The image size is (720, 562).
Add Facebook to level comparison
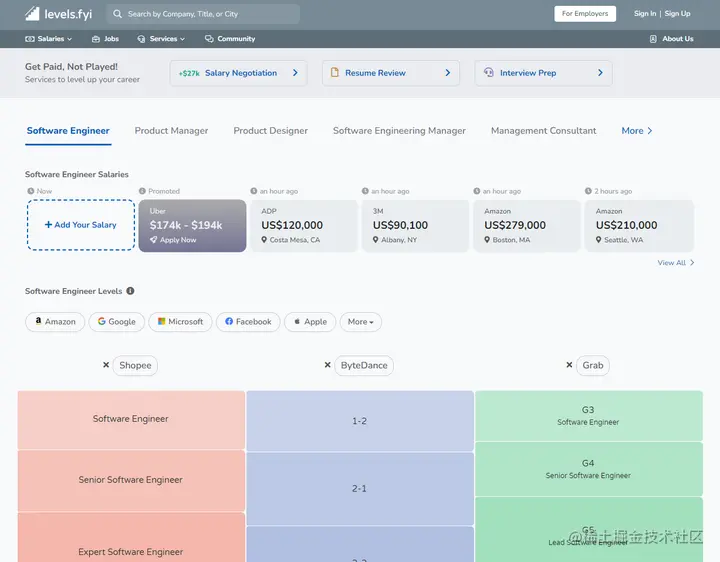click(x=248, y=322)
